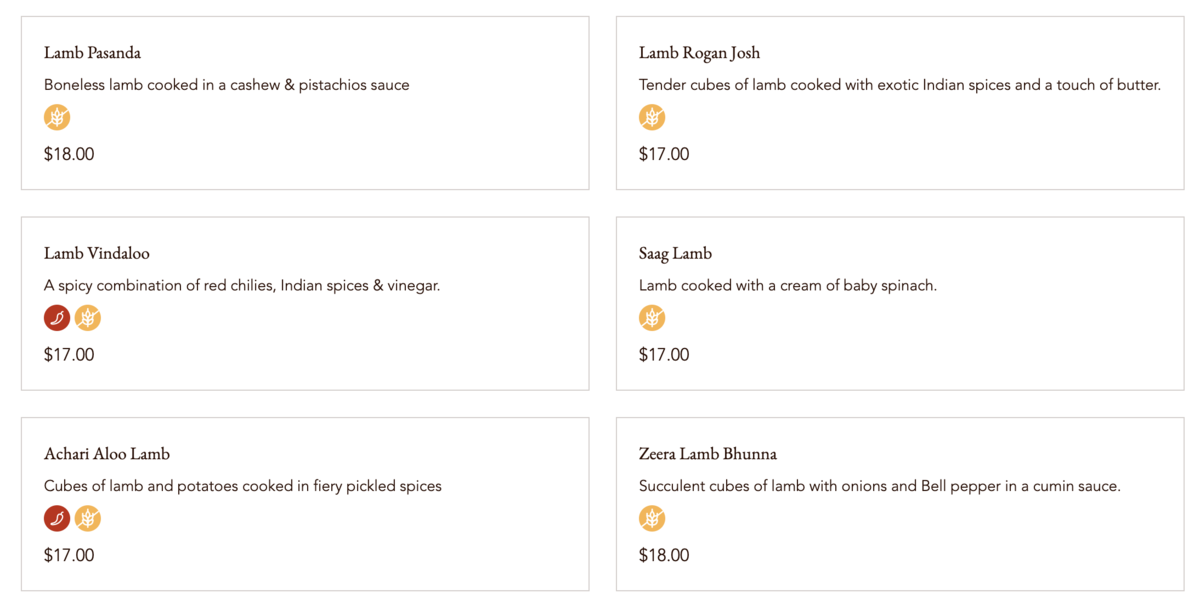Select the Saag Lamb dish title
The height and width of the screenshot is (605, 1200).
[676, 253]
